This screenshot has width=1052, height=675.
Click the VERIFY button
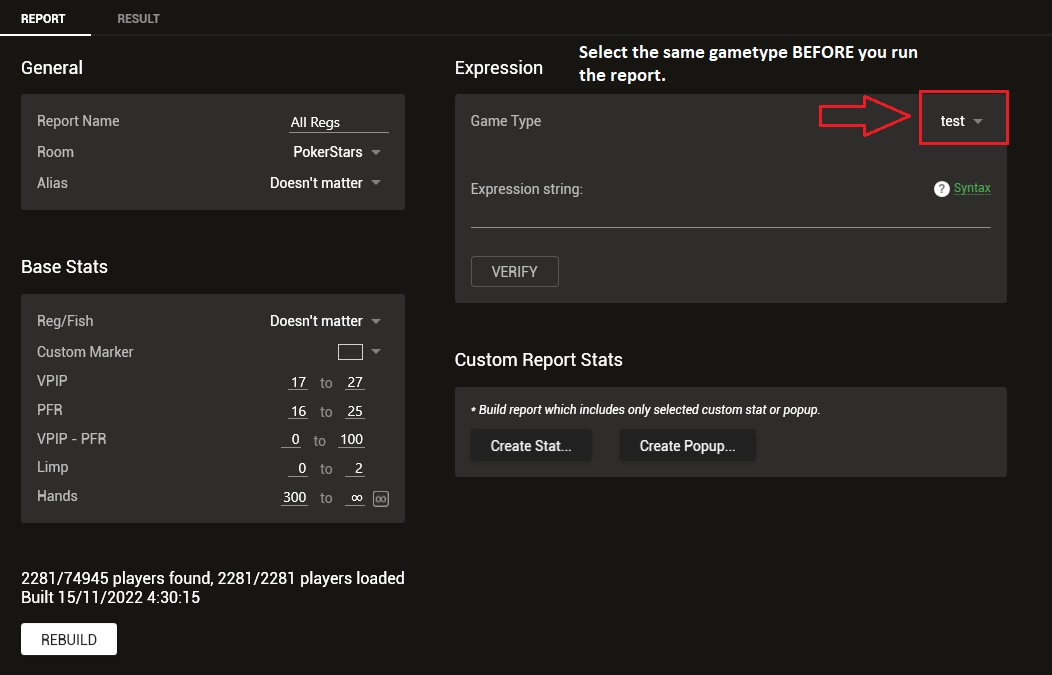pyautogui.click(x=514, y=272)
